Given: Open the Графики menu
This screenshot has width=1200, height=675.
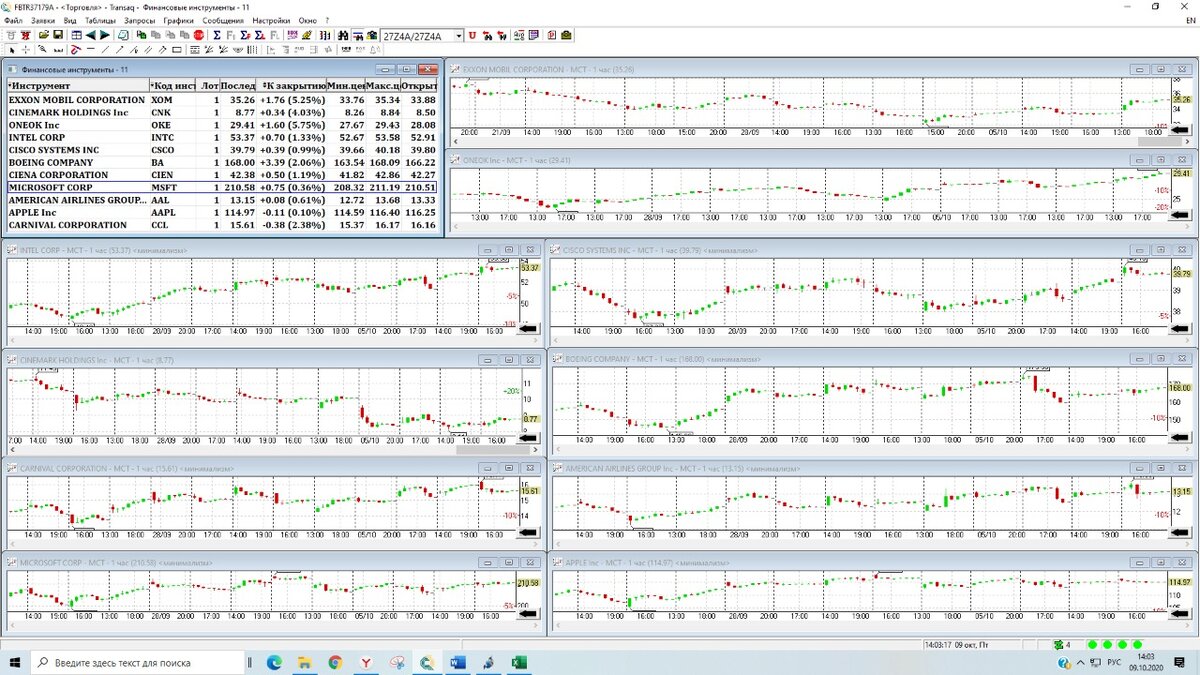Looking at the screenshot, I should point(179,20).
